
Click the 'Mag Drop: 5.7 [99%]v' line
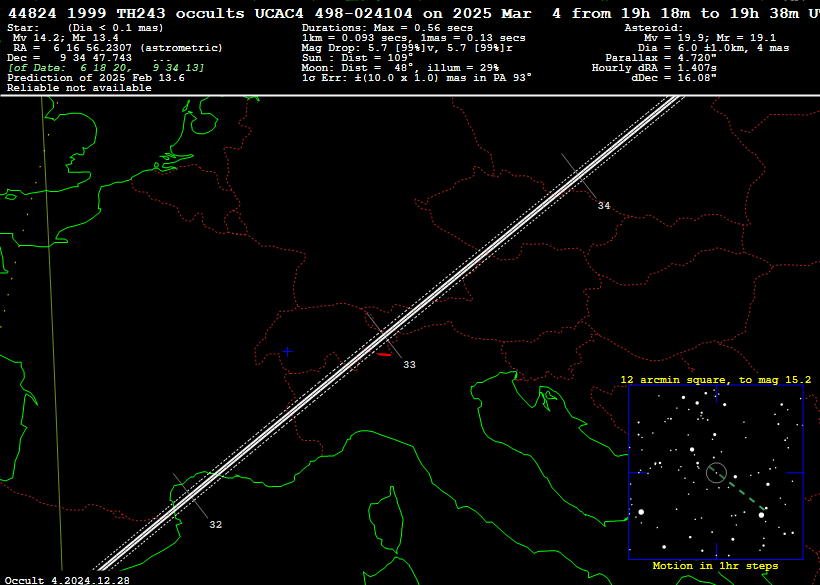coord(407,48)
